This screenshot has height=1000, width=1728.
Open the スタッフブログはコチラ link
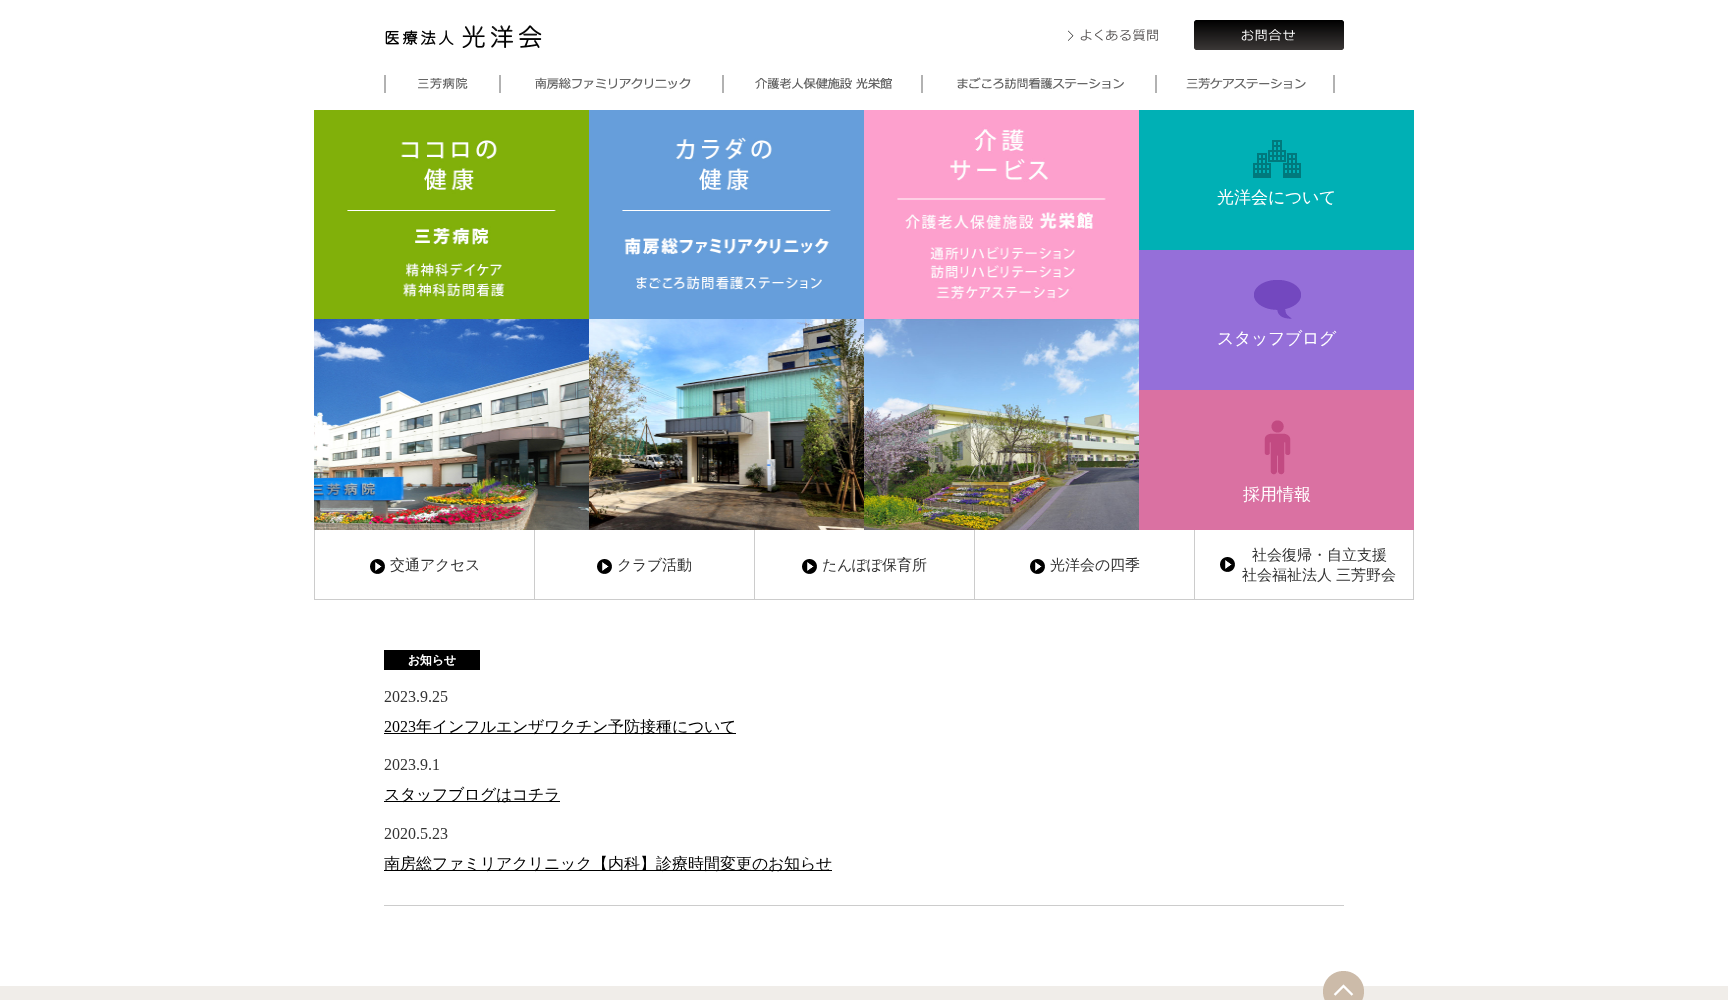(471, 794)
